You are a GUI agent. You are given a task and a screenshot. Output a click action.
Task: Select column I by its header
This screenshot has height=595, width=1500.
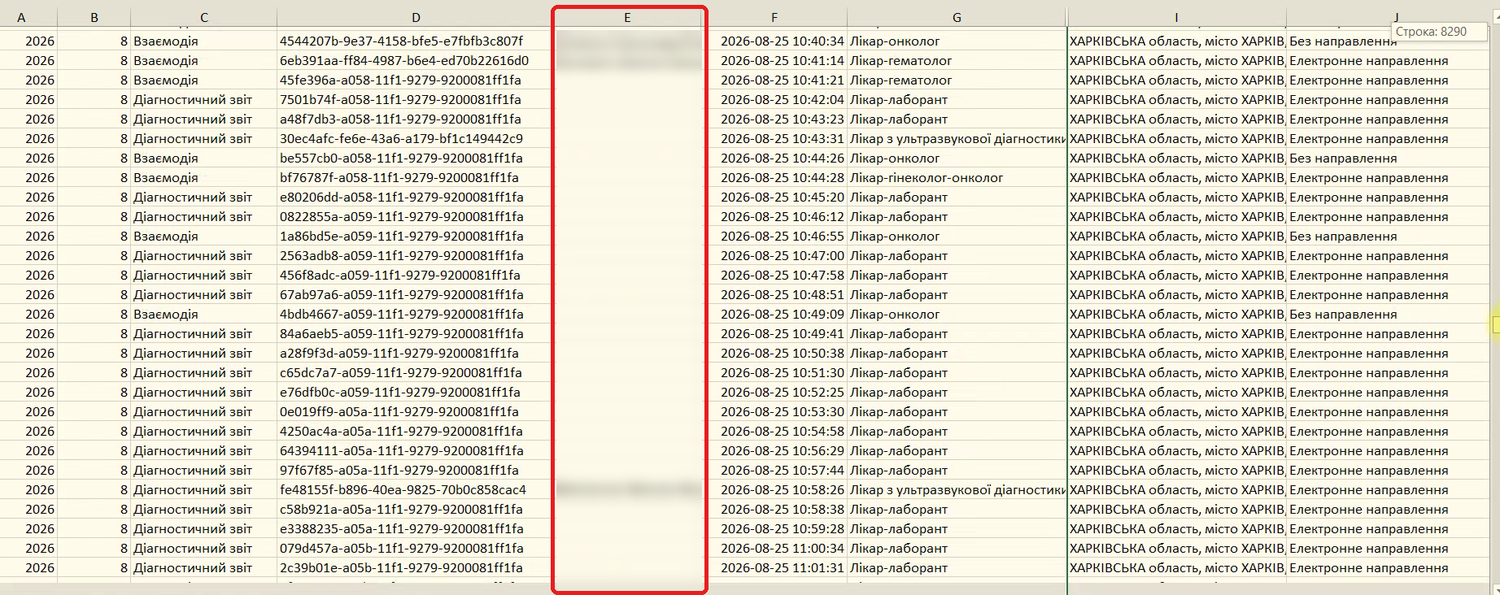1176,17
